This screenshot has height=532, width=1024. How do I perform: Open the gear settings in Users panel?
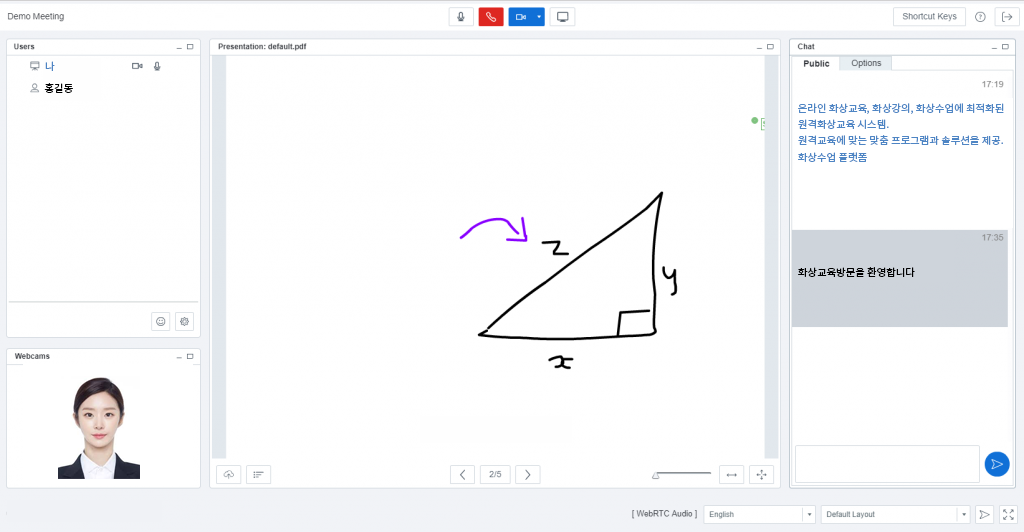tap(184, 321)
